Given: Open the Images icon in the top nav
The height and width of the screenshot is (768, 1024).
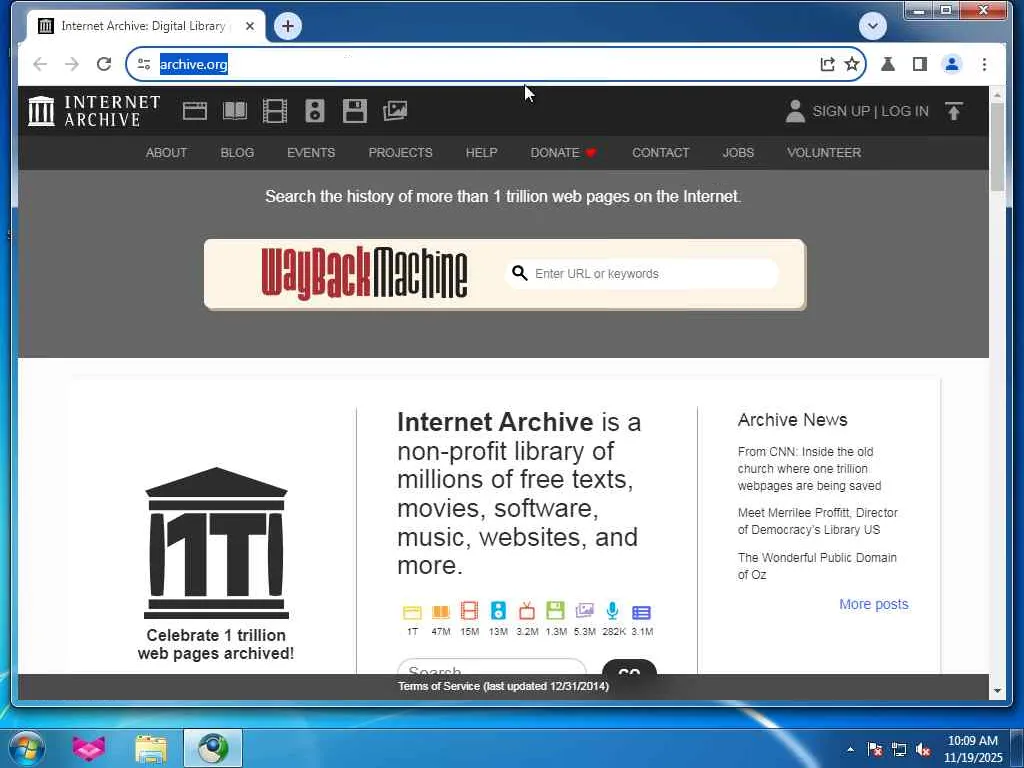Looking at the screenshot, I should click(x=395, y=111).
